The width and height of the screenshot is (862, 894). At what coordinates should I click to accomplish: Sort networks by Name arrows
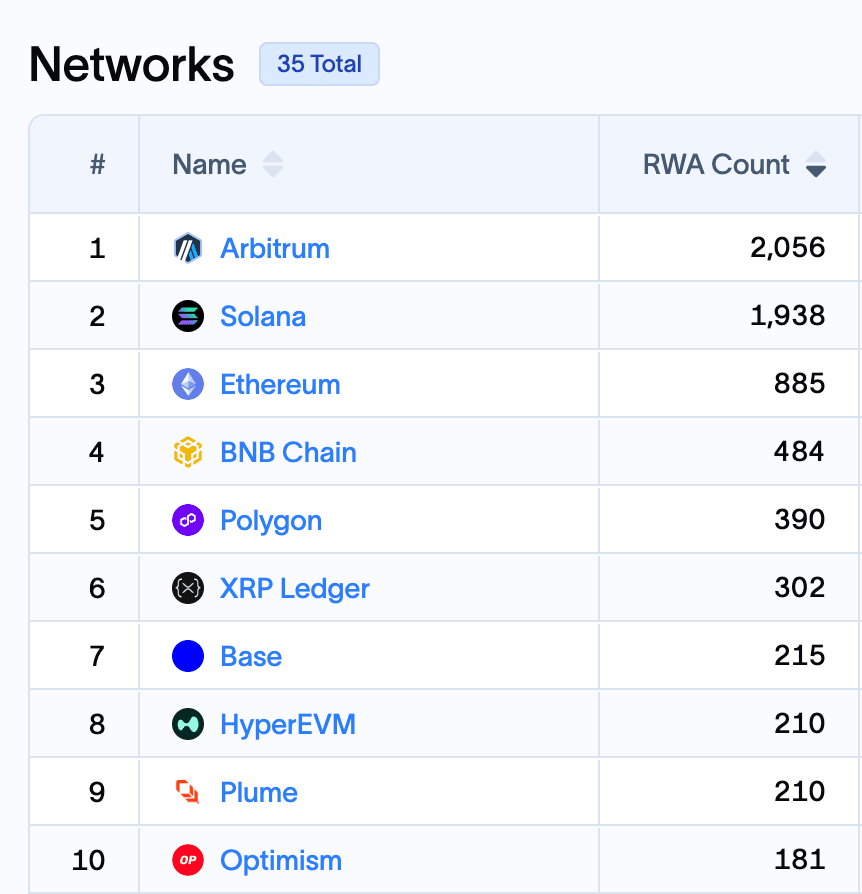(273, 164)
